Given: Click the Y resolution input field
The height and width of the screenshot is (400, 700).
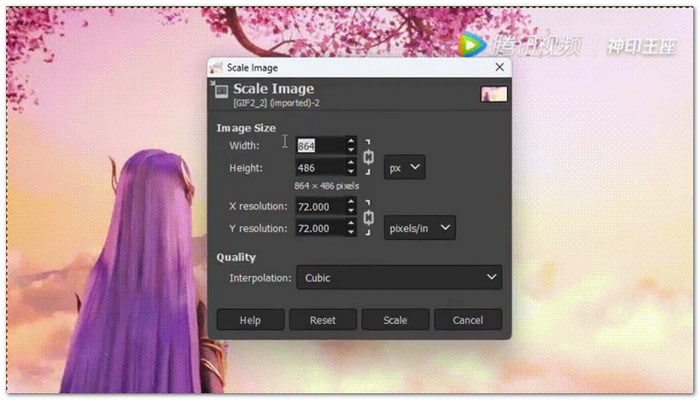Looking at the screenshot, I should coord(321,228).
